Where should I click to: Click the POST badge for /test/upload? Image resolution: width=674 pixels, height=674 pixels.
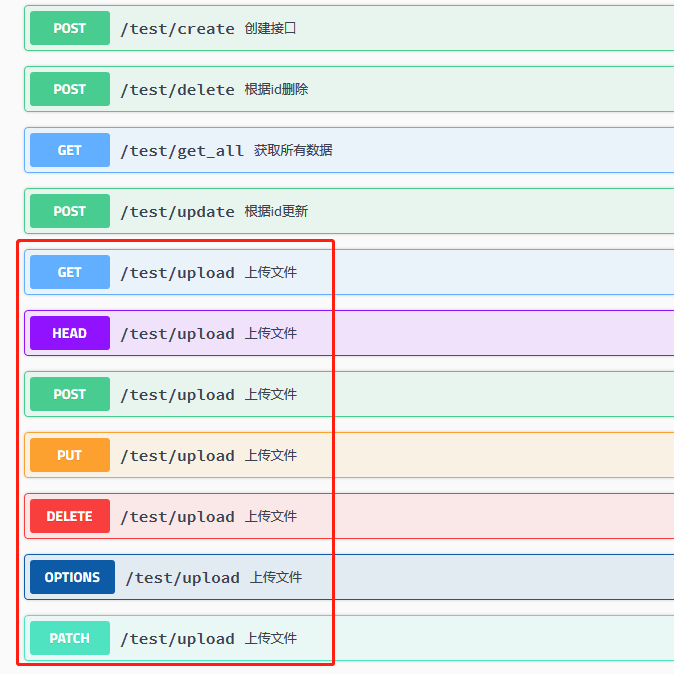tap(69, 394)
